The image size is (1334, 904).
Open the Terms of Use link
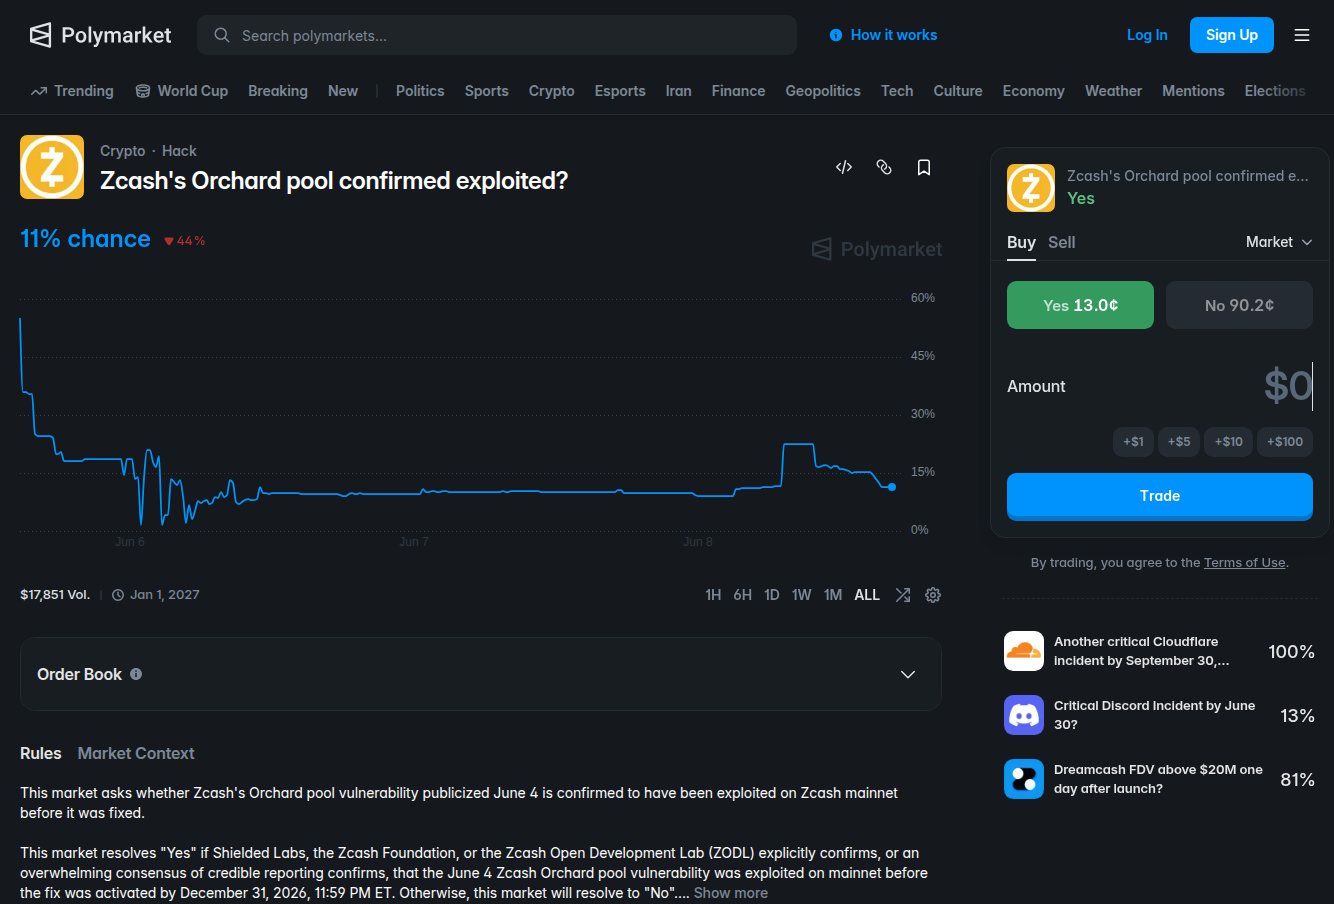pos(1245,563)
